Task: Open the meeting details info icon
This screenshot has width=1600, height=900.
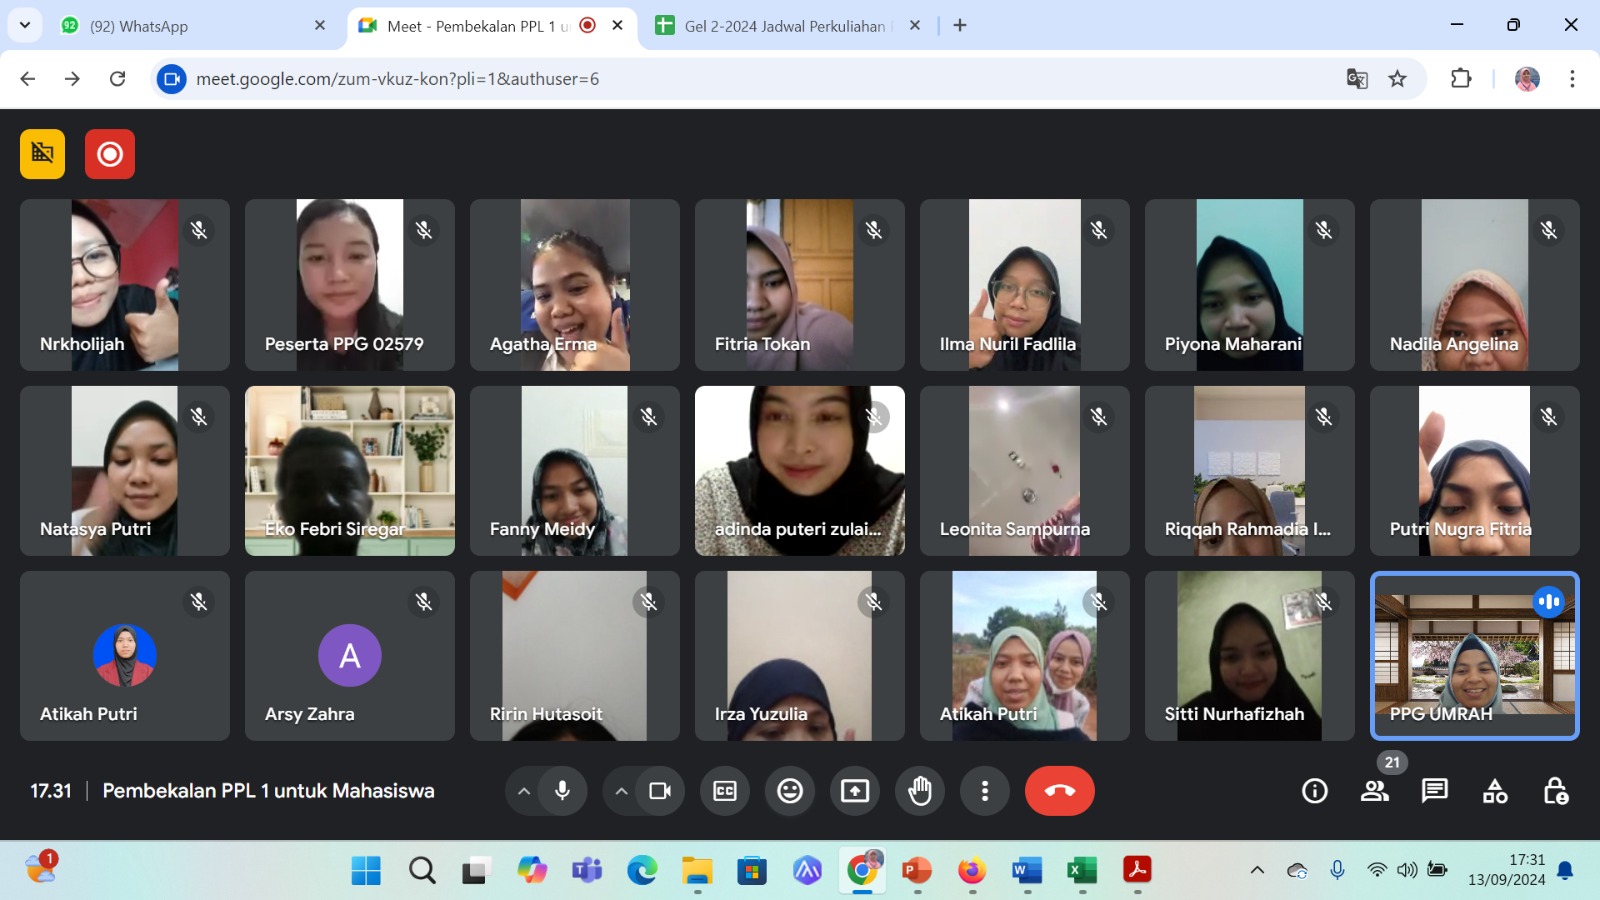Action: click(1315, 791)
